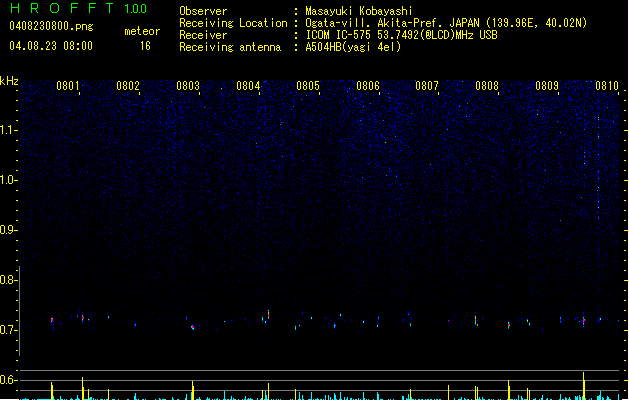Click the kHz axis unit label

tap(9, 81)
